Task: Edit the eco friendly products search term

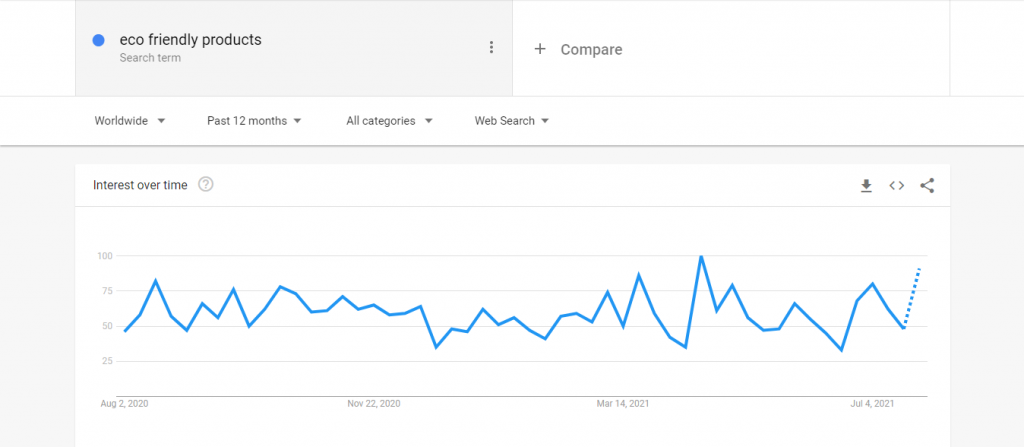Action: (191, 40)
